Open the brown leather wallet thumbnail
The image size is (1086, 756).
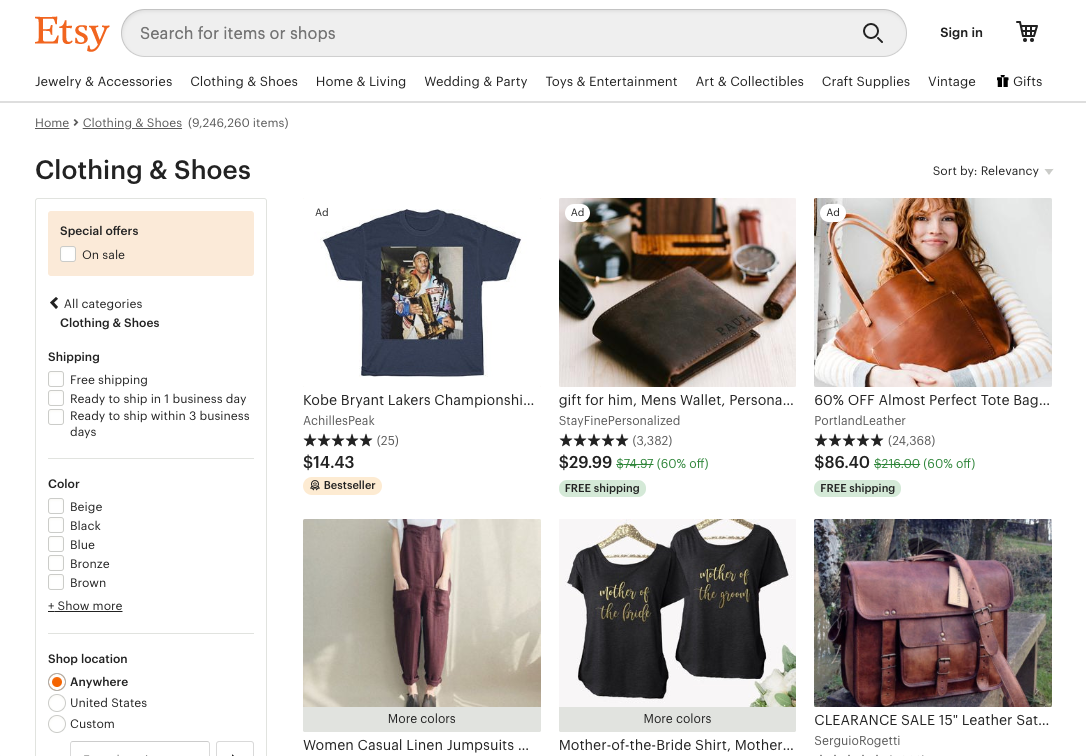[x=677, y=292]
